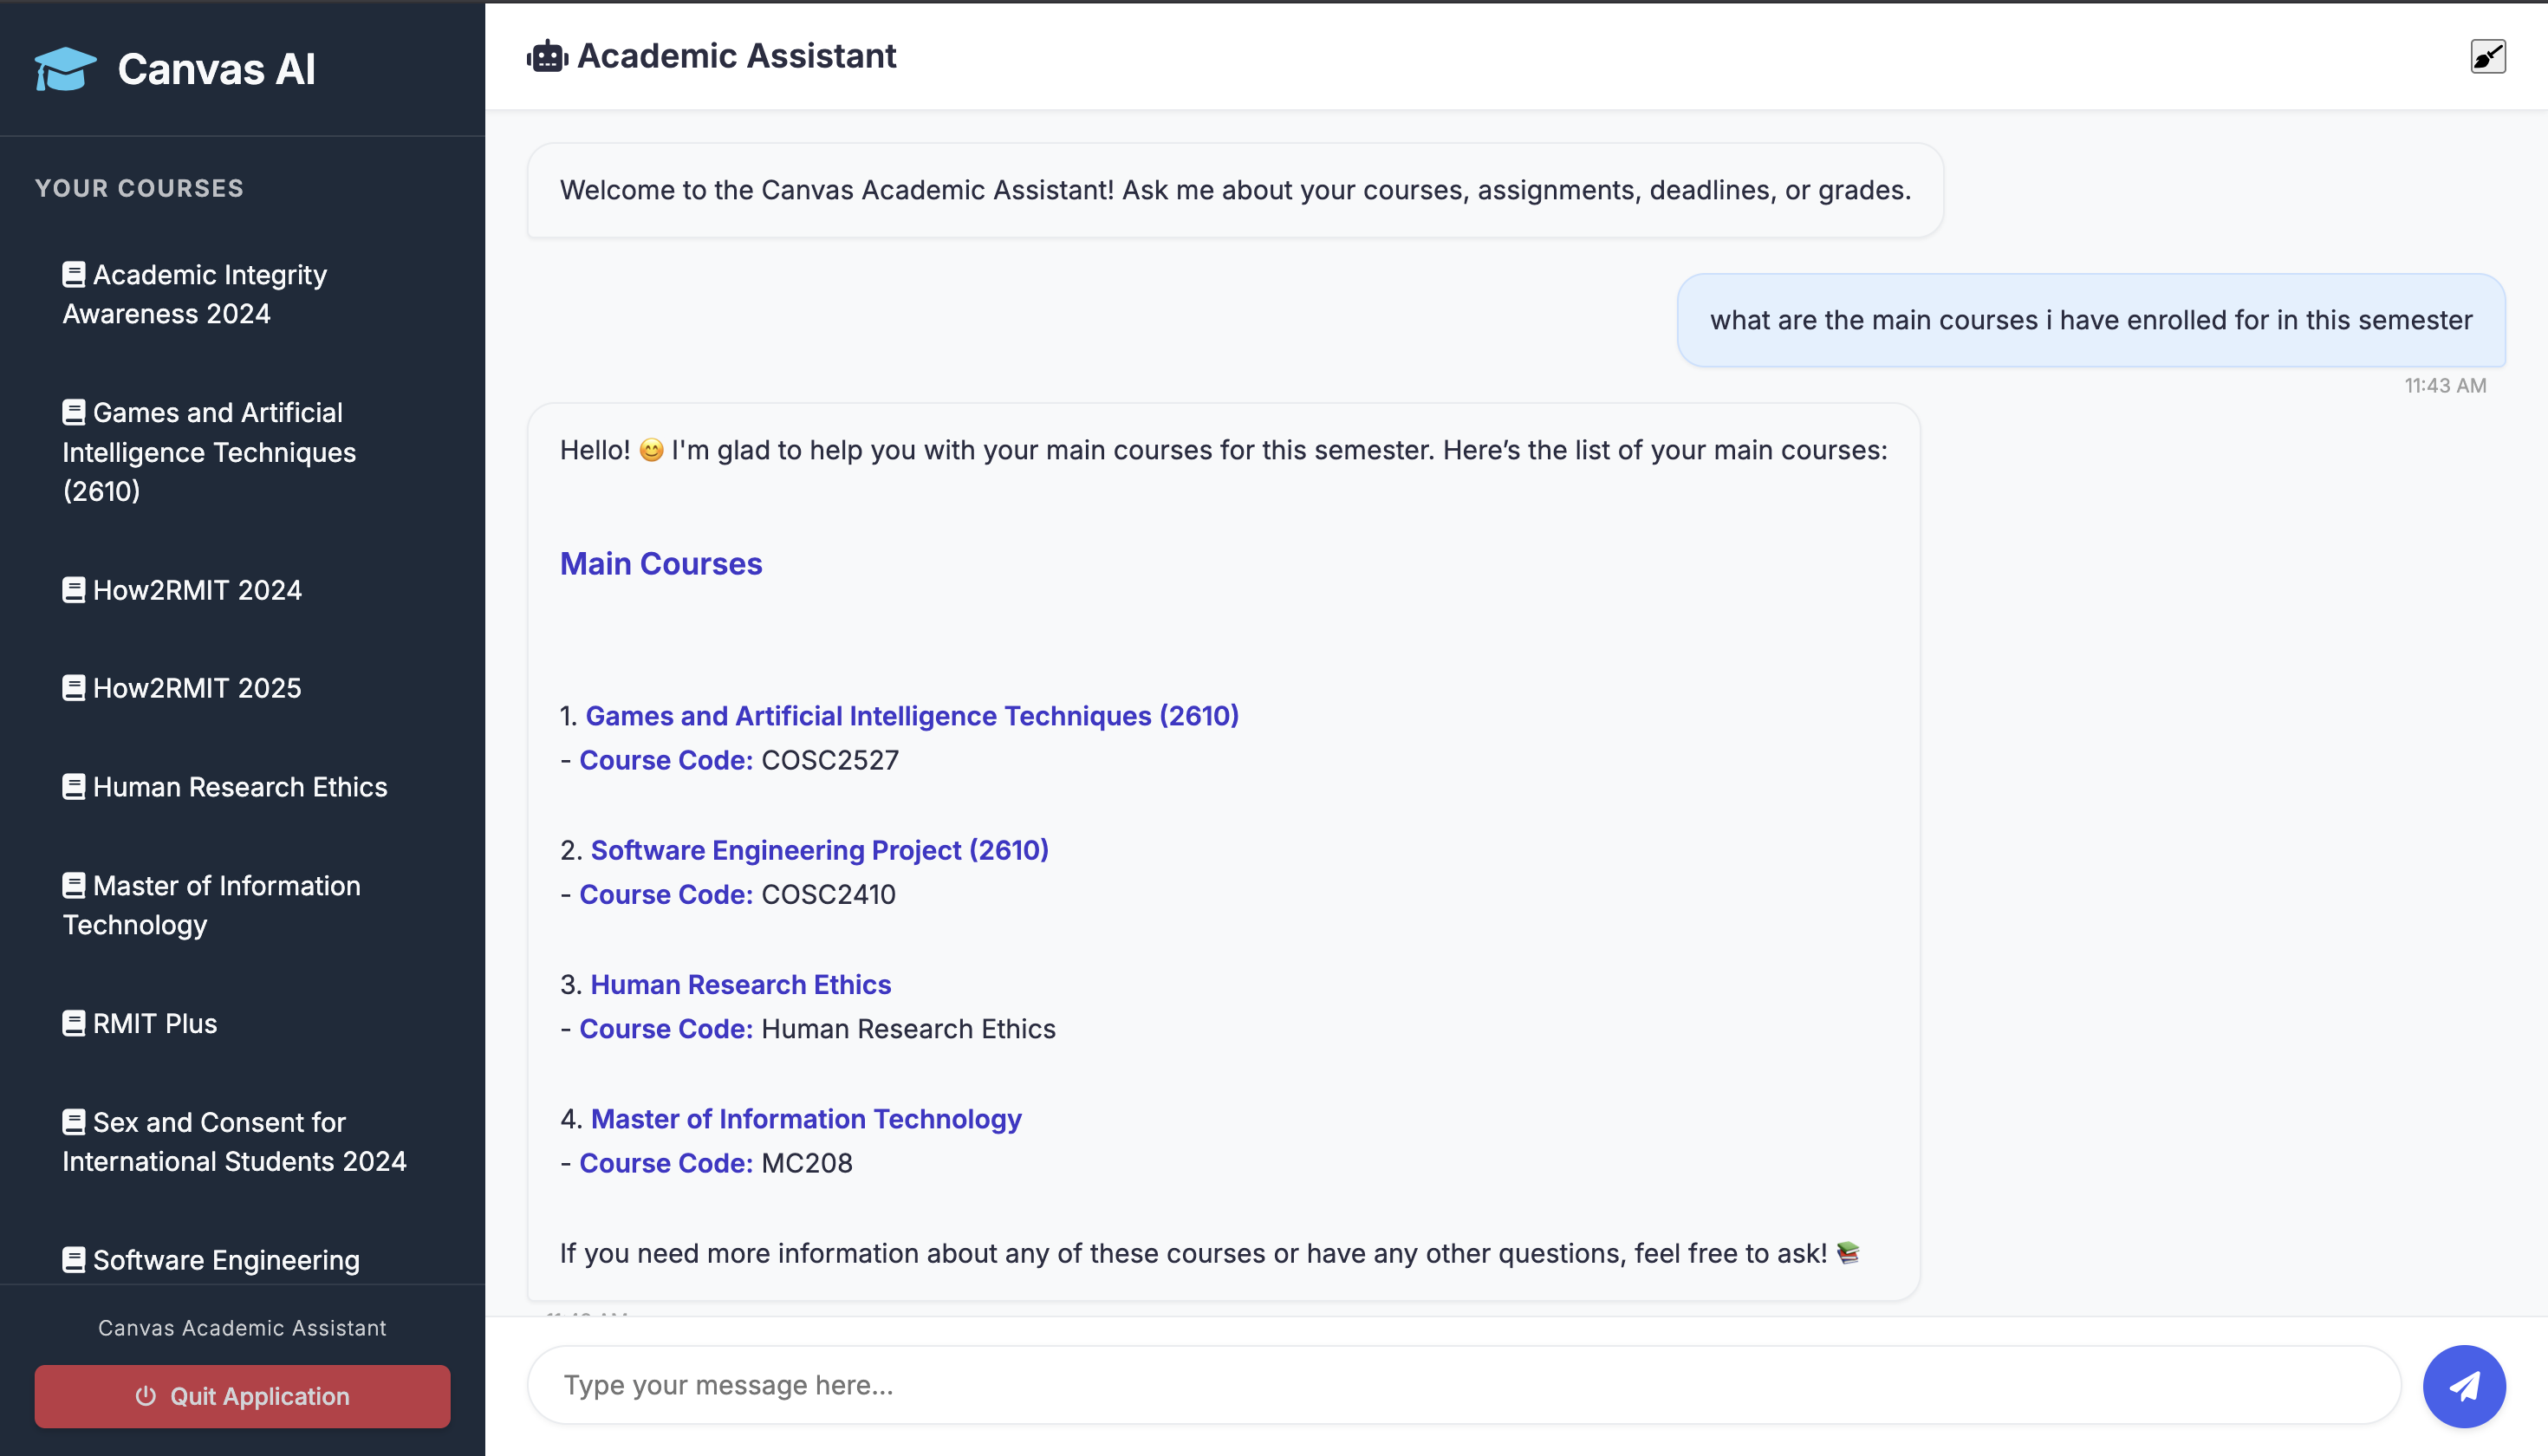The image size is (2548, 1456).
Task: Click the book icon beside RMIT Plus
Action: (x=72, y=1022)
